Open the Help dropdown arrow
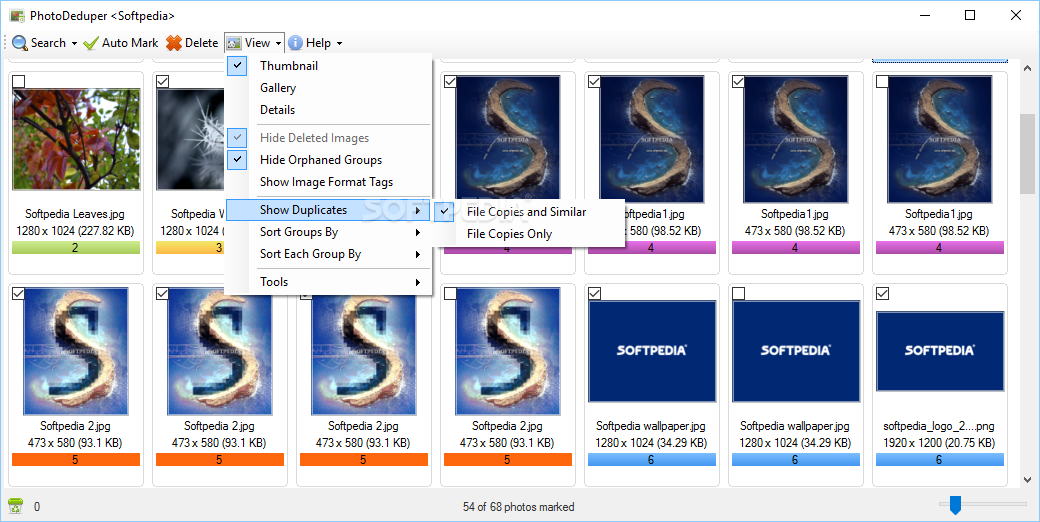1040x522 pixels. pyautogui.click(x=340, y=44)
